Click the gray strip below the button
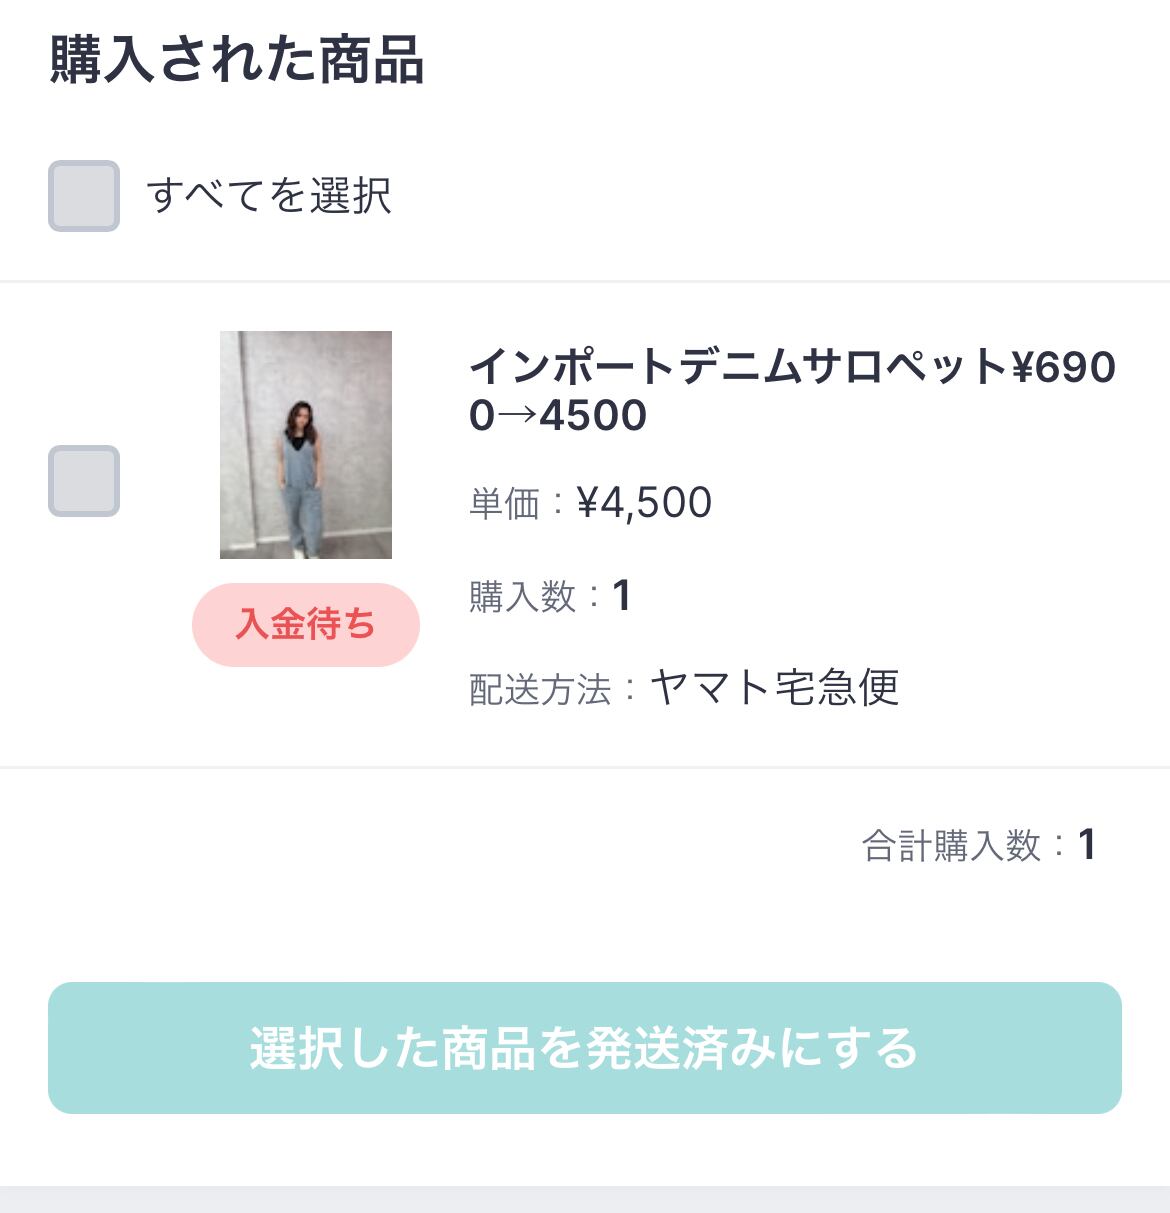 tap(585, 1199)
